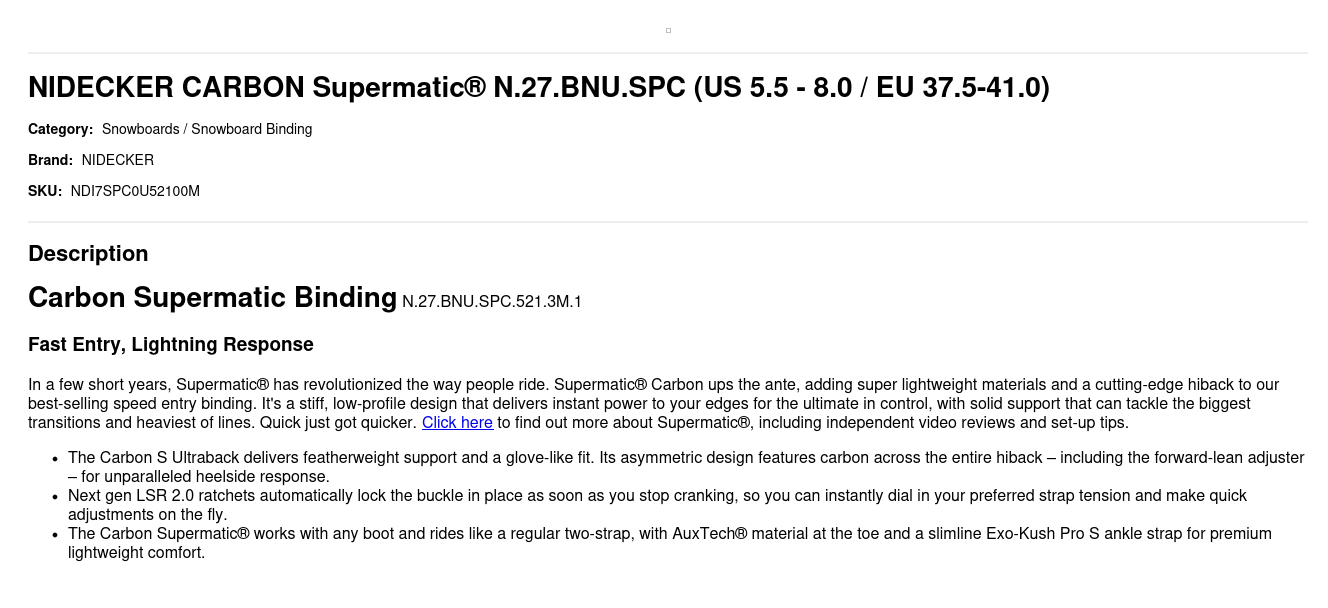This screenshot has width=1328, height=608.
Task: Click the NIDECKER CARBON Supermatic product title
Action: [x=538, y=88]
